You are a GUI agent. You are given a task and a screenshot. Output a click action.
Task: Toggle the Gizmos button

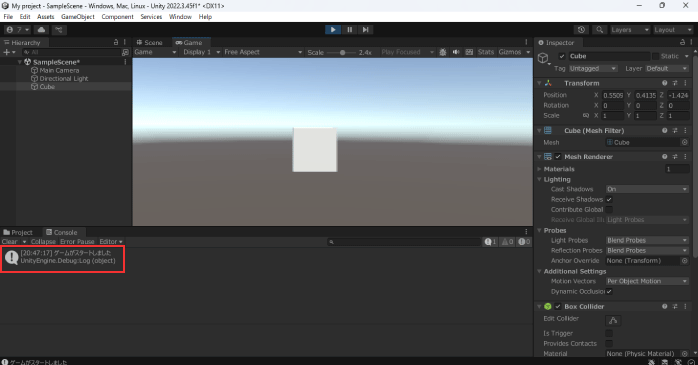point(510,52)
